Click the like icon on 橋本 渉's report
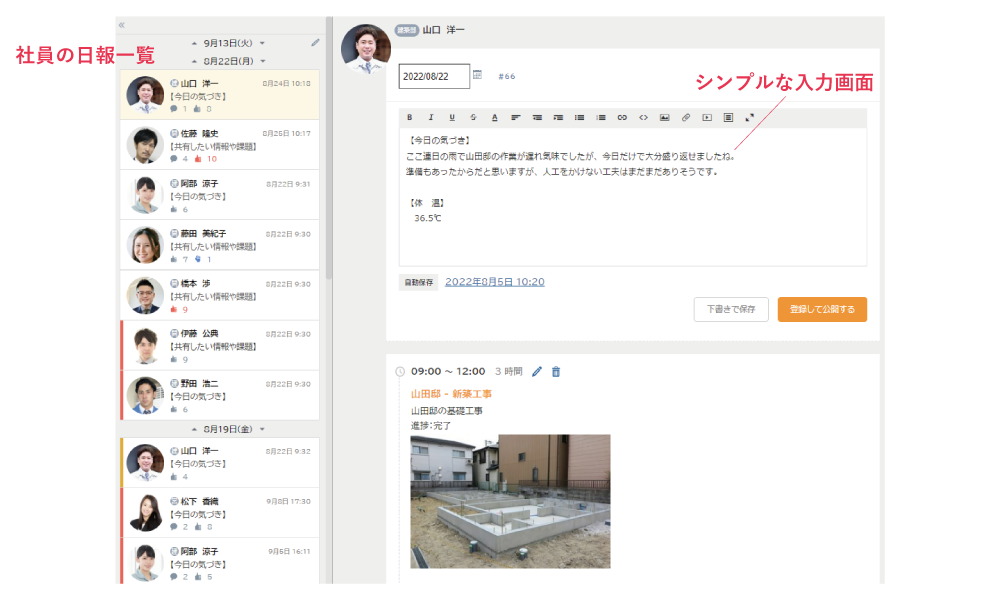 point(173,309)
